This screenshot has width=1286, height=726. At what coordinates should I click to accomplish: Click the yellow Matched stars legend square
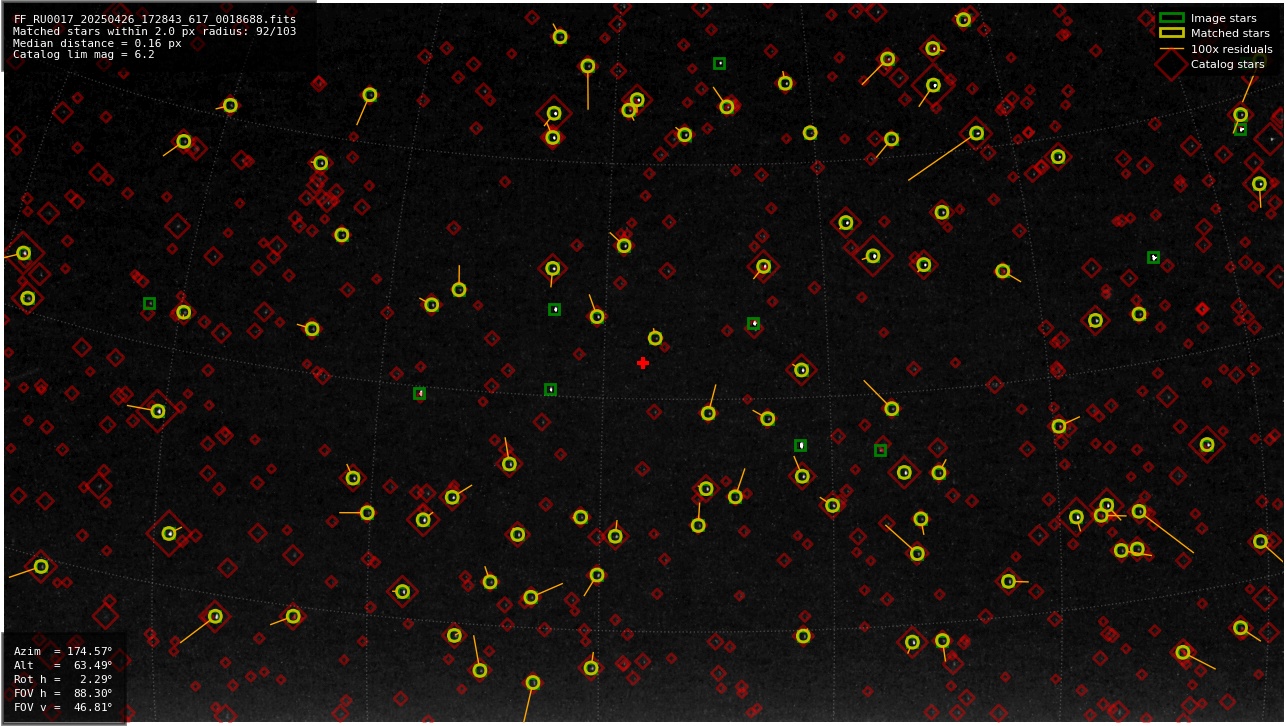coord(1171,33)
